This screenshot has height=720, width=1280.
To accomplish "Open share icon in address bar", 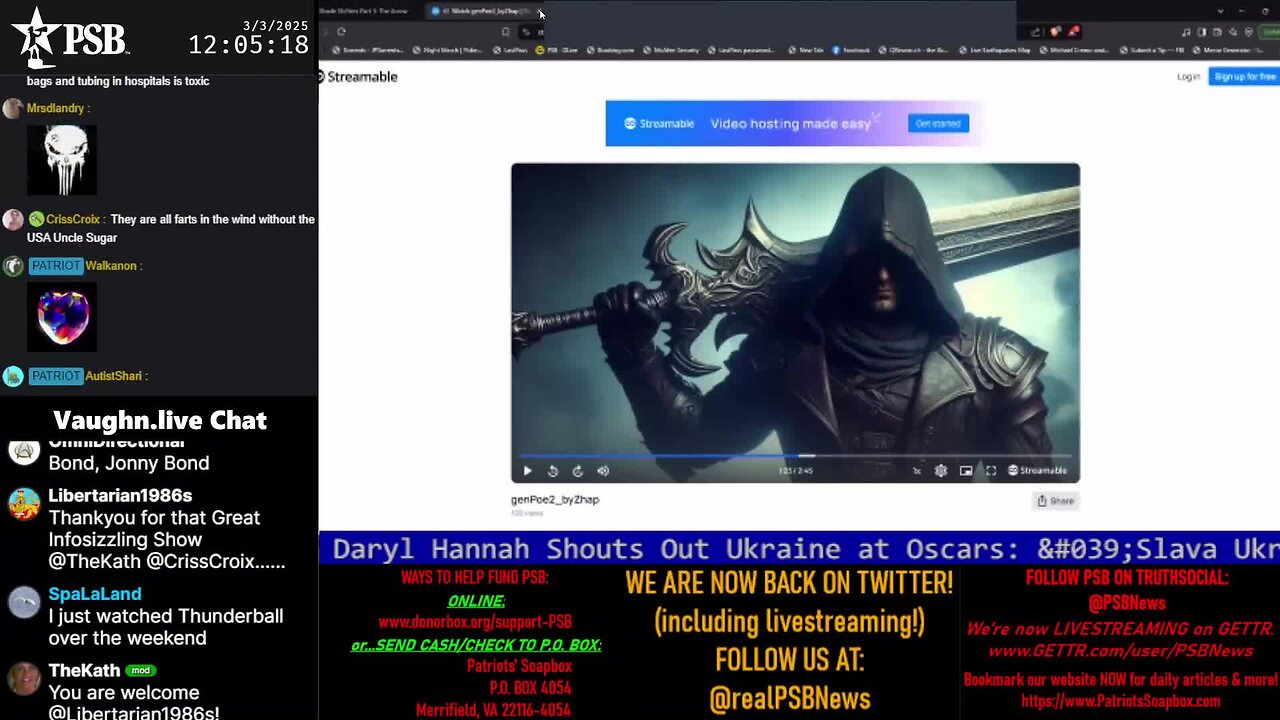I will click(1036, 32).
